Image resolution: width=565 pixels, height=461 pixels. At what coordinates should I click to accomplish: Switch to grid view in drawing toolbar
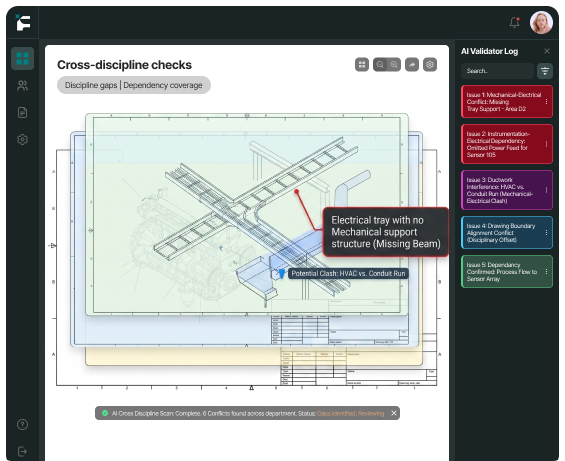362,65
